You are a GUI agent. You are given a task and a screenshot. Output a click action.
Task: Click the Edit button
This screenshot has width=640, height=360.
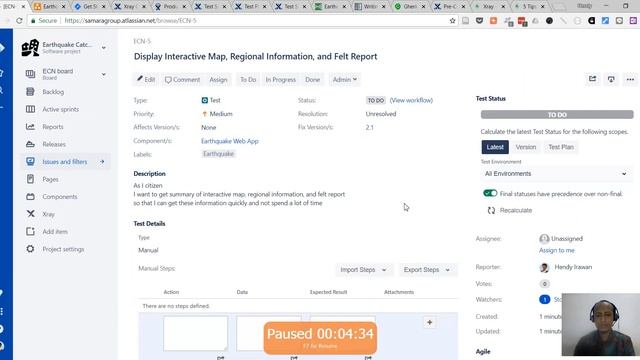(x=146, y=80)
